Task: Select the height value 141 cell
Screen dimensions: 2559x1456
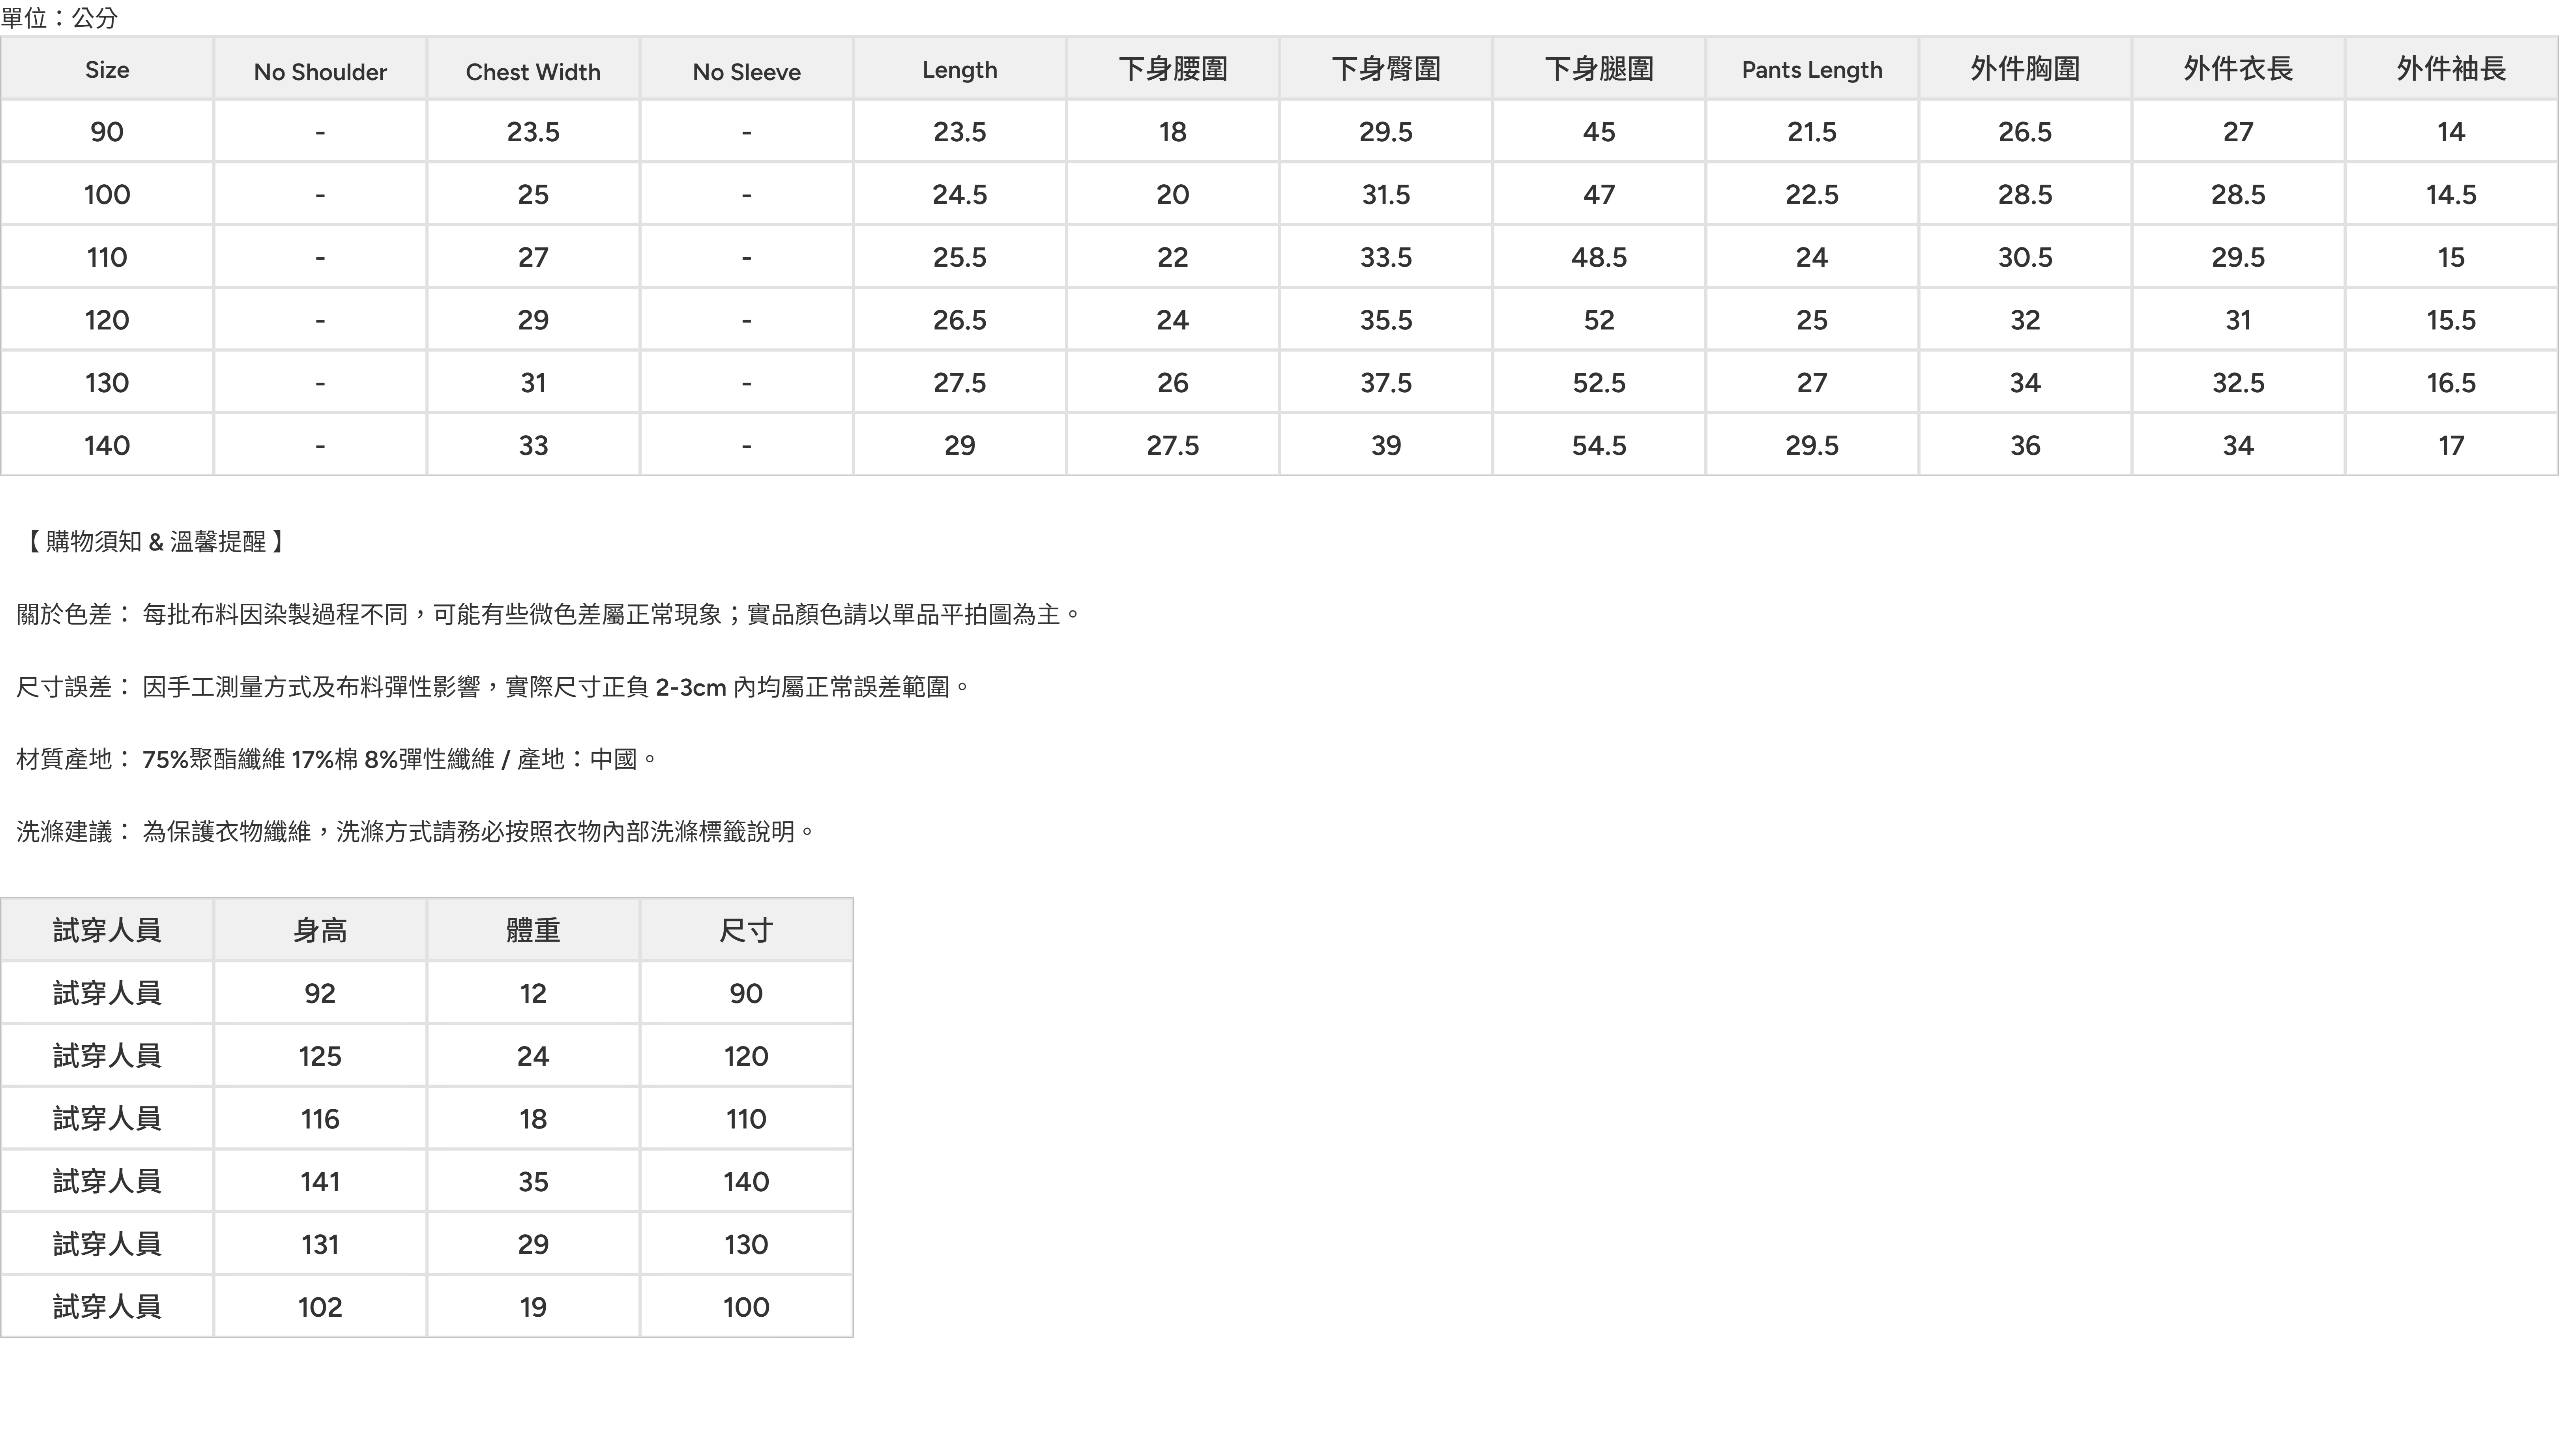Action: (x=320, y=1181)
